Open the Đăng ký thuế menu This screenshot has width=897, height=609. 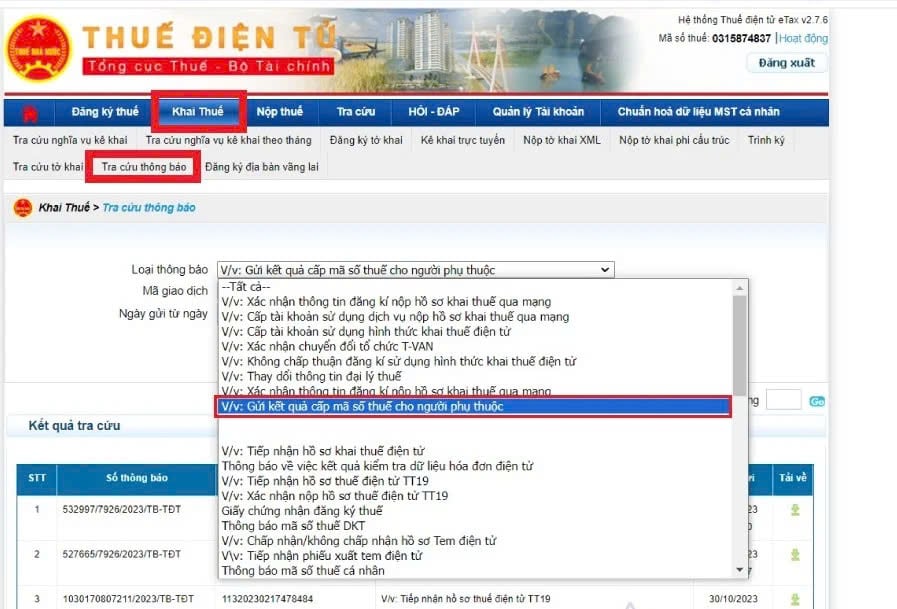[x=105, y=112]
